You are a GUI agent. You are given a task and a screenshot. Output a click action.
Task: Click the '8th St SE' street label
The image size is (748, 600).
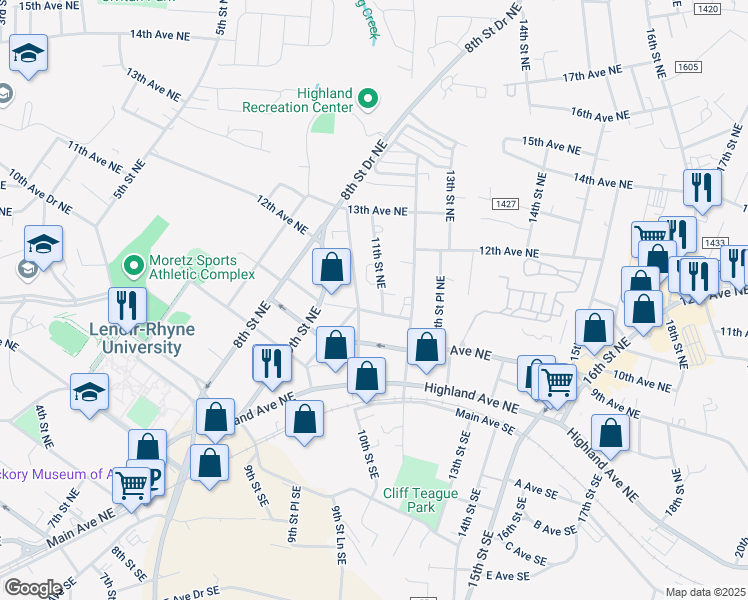(x=129, y=564)
